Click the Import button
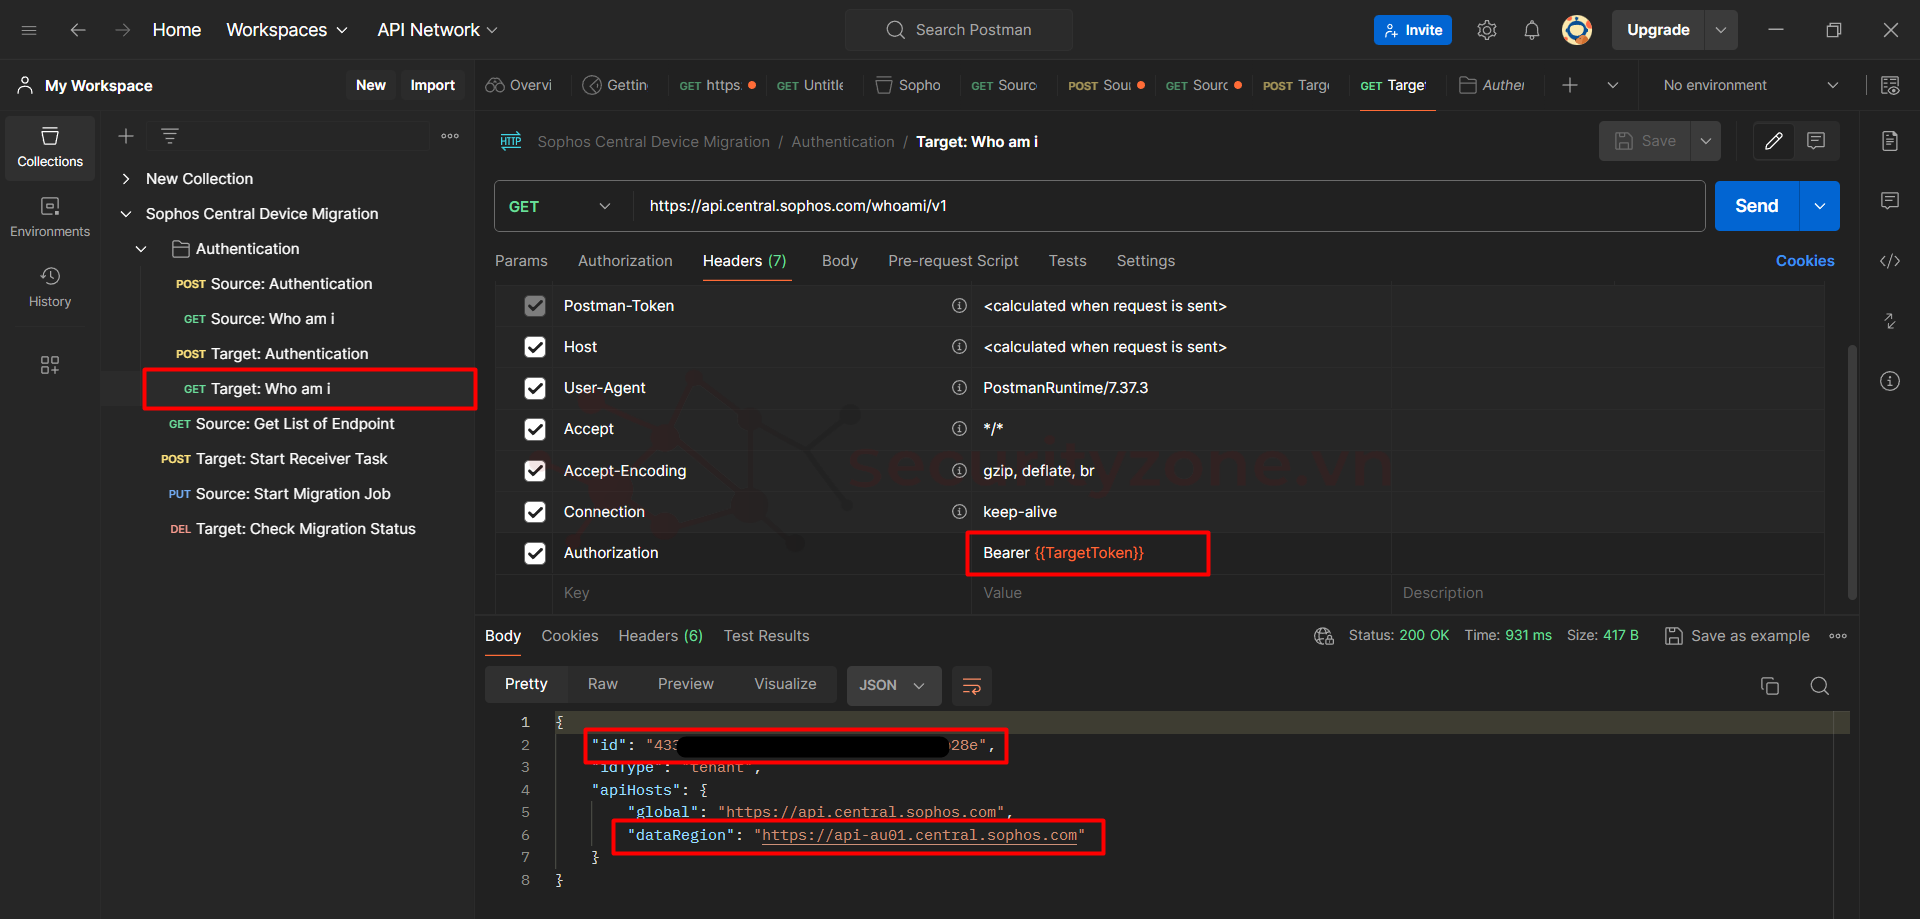Screen dimensions: 1920x919 [432, 85]
